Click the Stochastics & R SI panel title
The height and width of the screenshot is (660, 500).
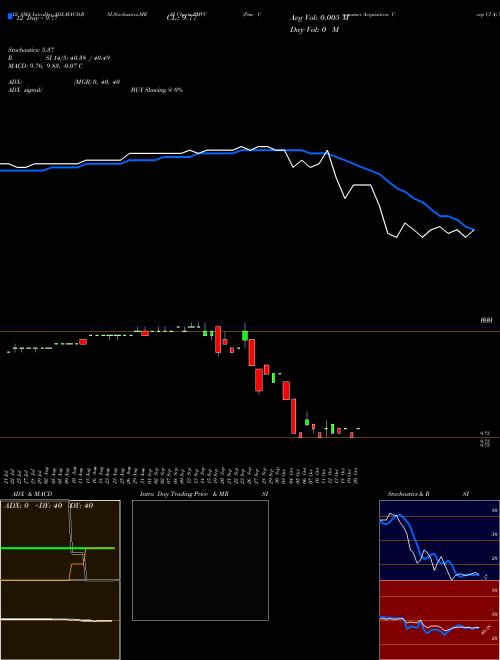(428, 494)
